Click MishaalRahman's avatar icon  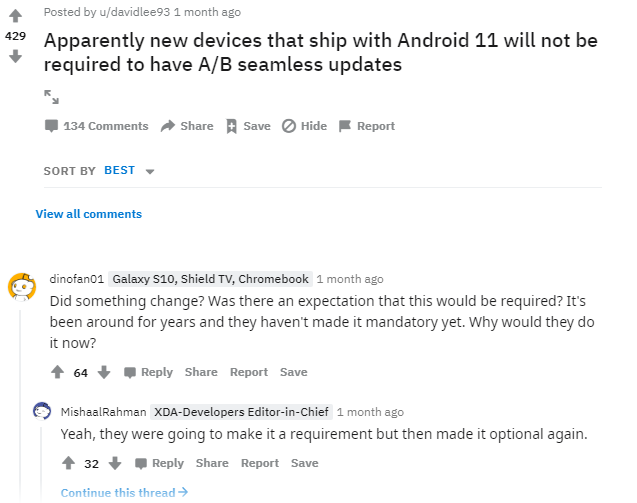coord(42,411)
